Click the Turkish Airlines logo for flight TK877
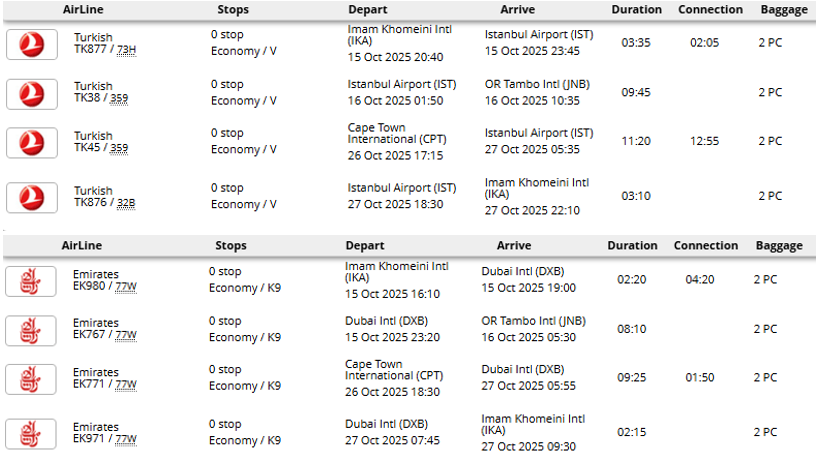818x456 pixels. point(32,44)
